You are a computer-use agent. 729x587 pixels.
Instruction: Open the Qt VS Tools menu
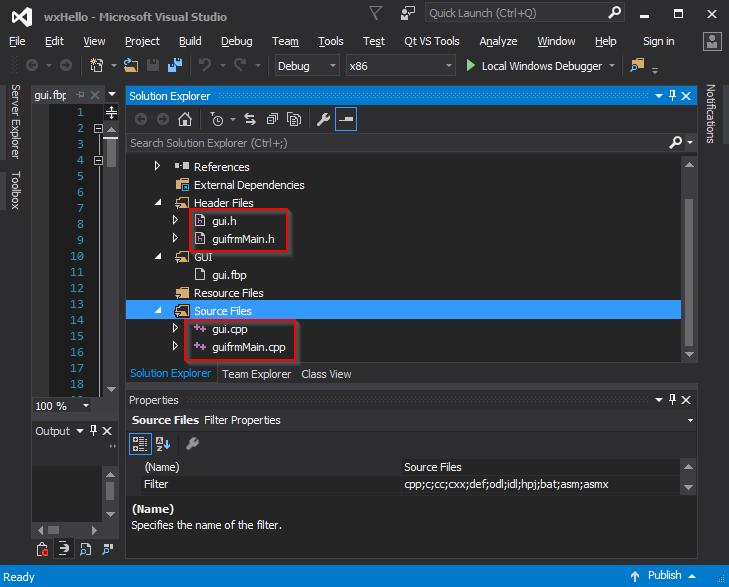pos(431,41)
